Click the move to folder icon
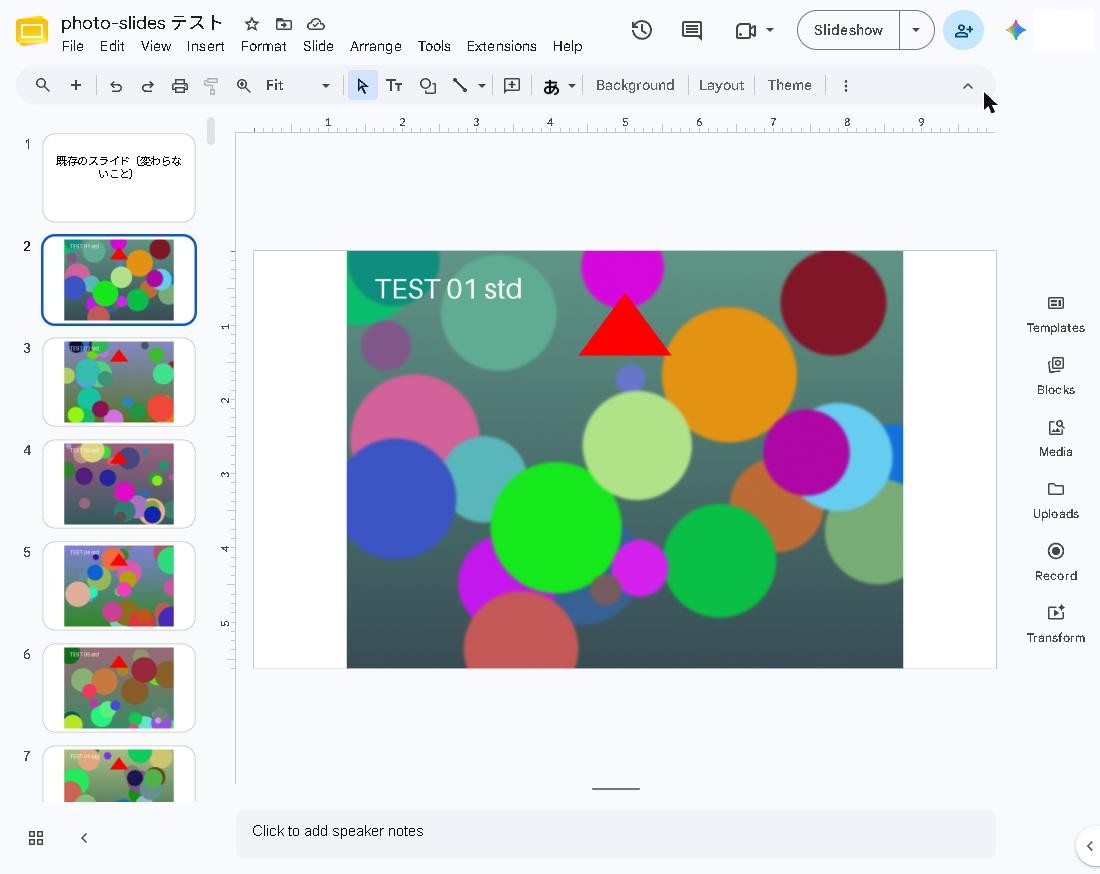This screenshot has height=874, width=1100. (283, 25)
